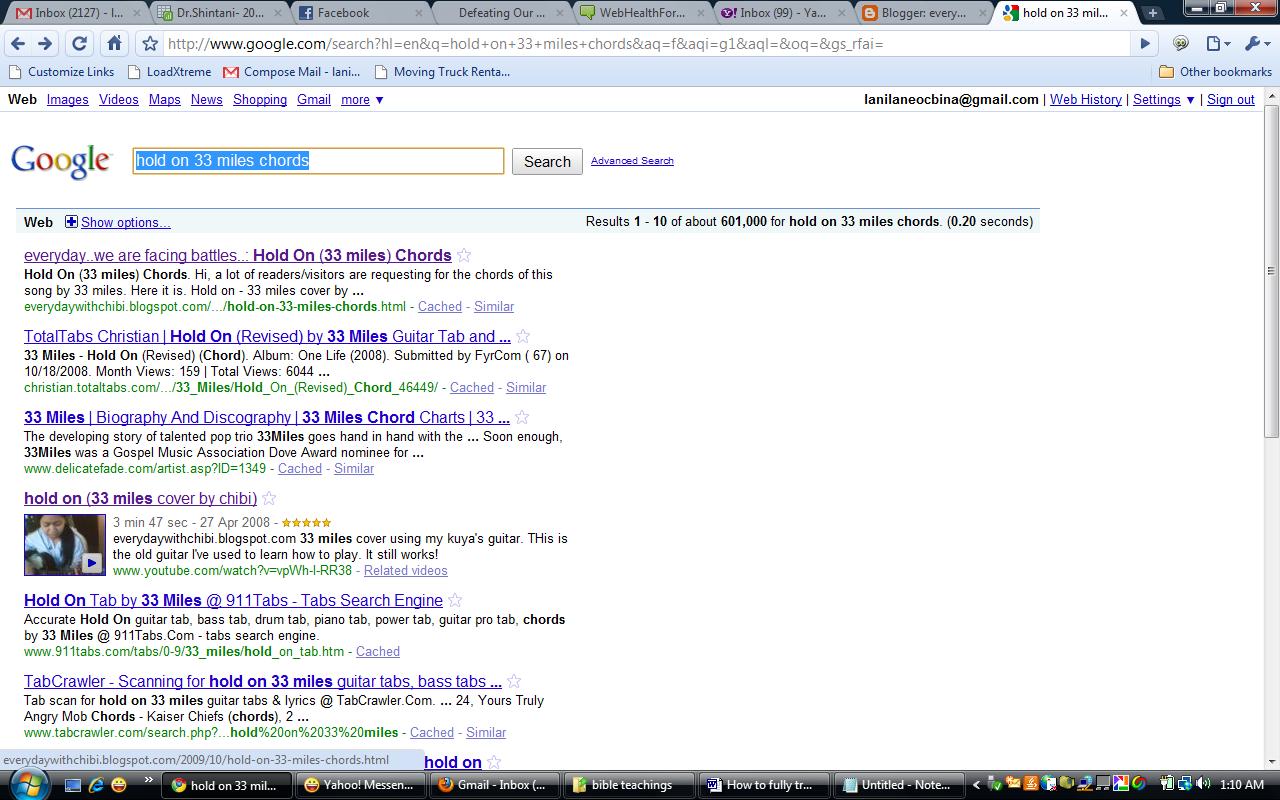Image resolution: width=1280 pixels, height=800 pixels.
Task: Click Show Desktop in quick launch
Action: [x=73, y=785]
